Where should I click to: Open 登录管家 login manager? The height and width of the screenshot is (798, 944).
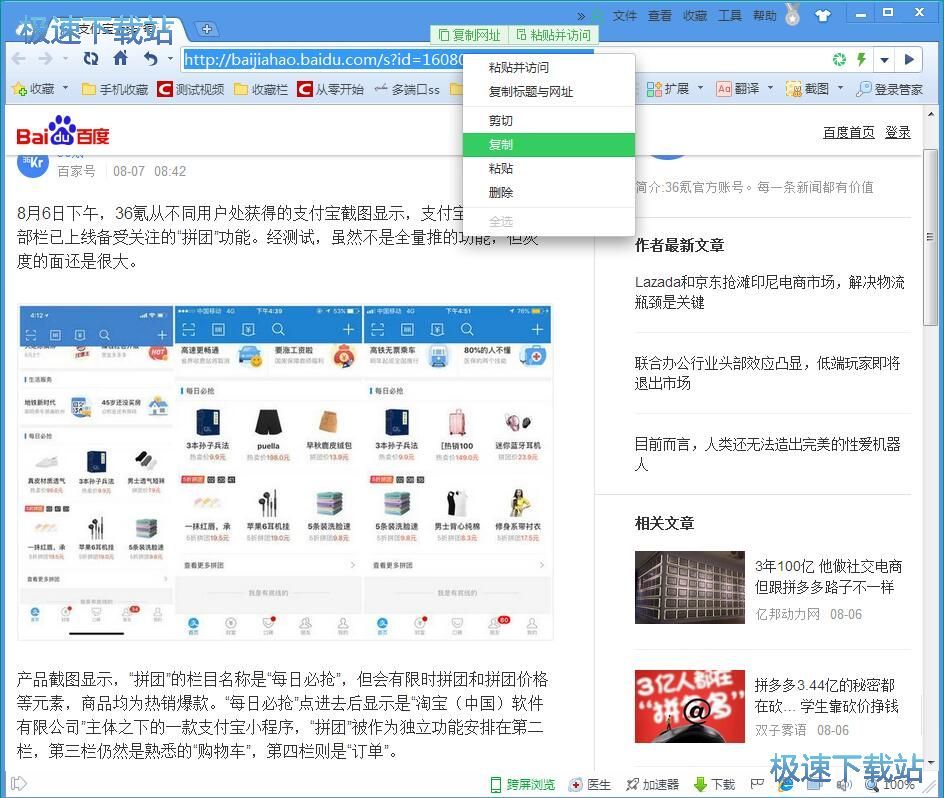(x=889, y=89)
